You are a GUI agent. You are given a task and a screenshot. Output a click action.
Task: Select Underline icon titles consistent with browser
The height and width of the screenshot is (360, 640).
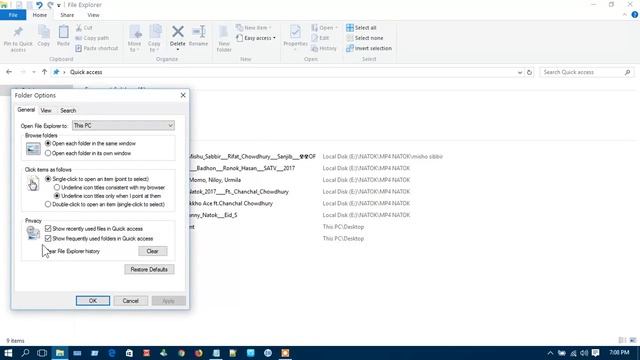(x=57, y=188)
